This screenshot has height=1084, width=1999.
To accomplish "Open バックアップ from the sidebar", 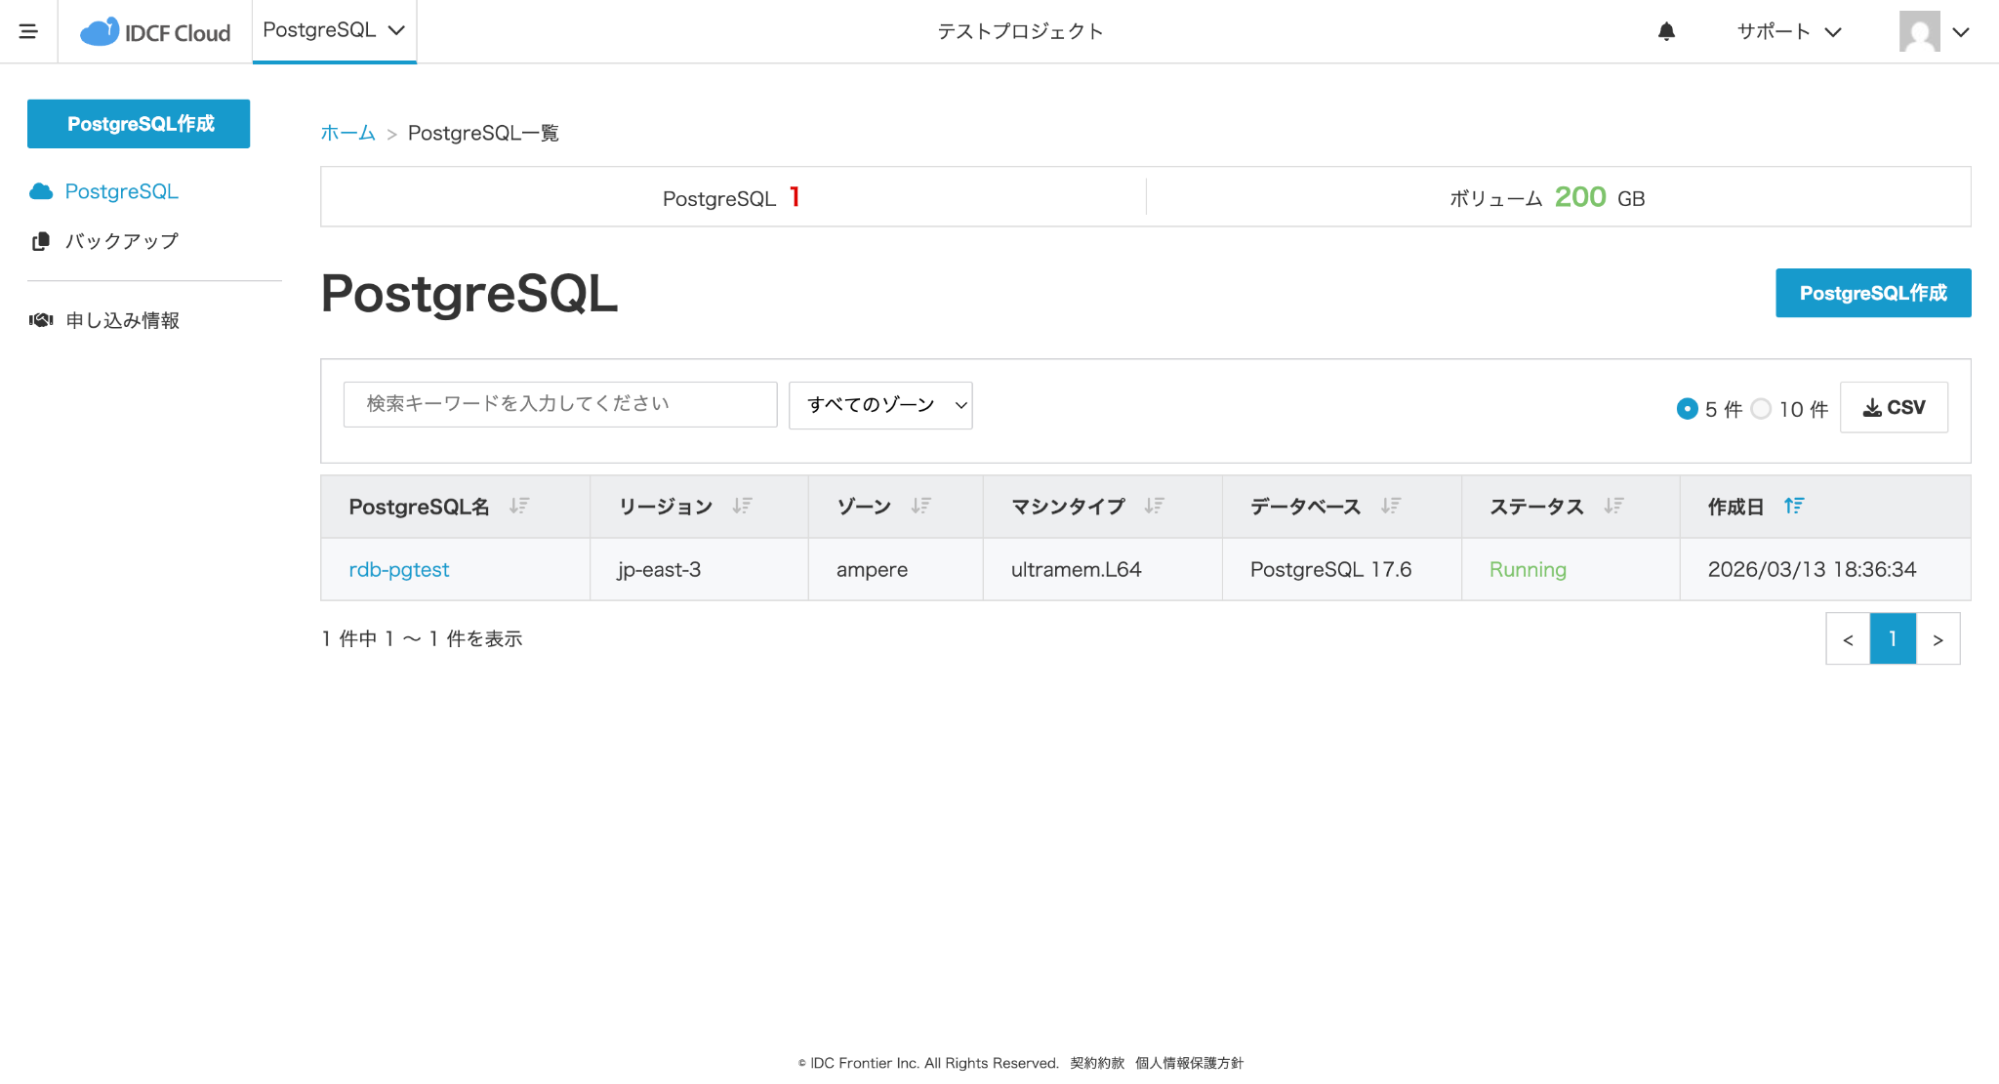I will tap(121, 241).
